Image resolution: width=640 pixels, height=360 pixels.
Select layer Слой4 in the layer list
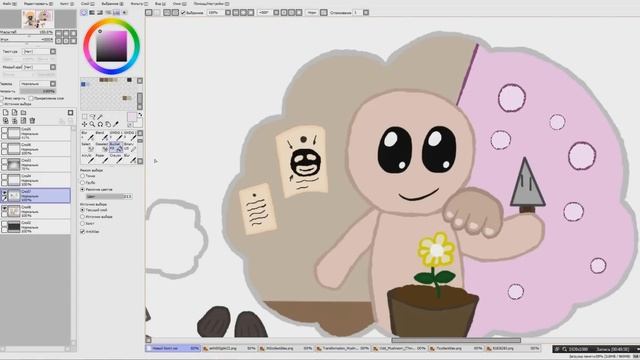coord(36,180)
